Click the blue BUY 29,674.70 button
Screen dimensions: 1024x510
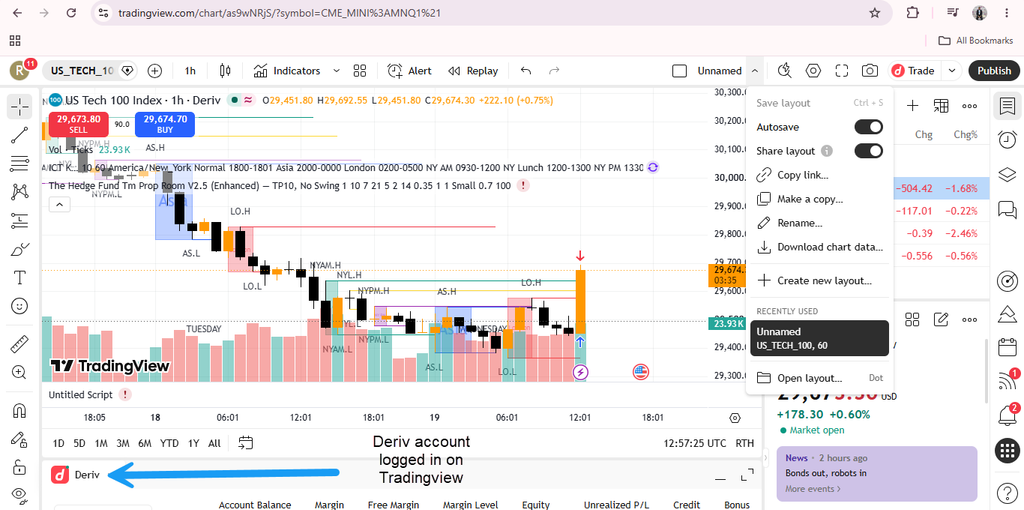click(x=165, y=124)
